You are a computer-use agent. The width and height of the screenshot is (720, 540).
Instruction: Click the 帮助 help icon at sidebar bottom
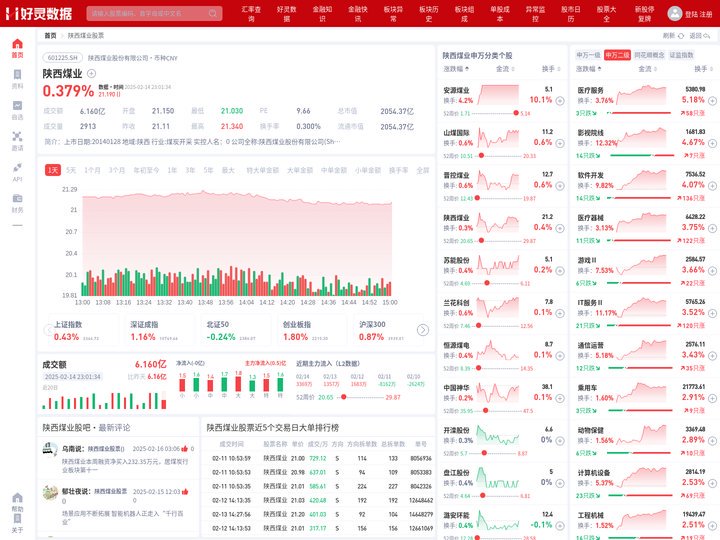[x=17, y=498]
